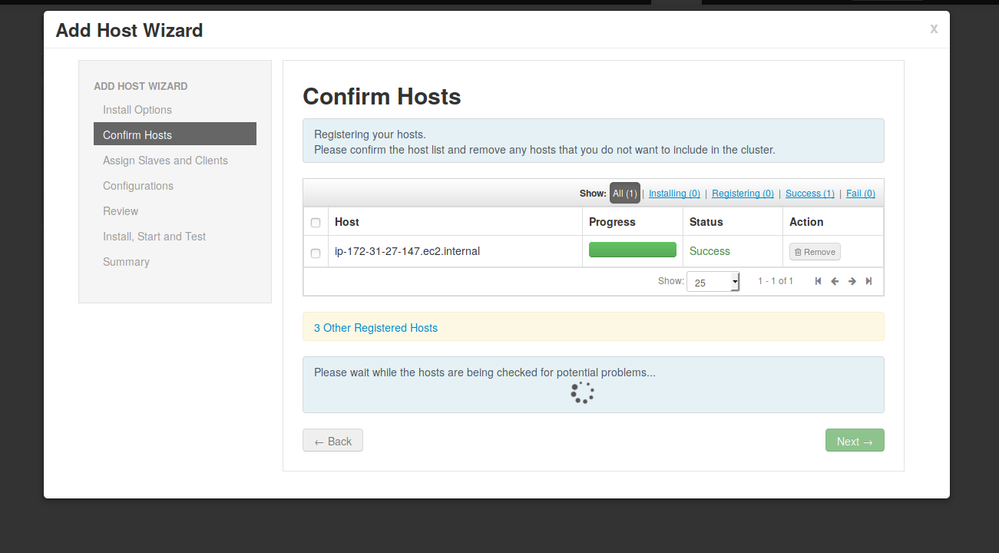Select Install Options wizard step

coord(137,110)
